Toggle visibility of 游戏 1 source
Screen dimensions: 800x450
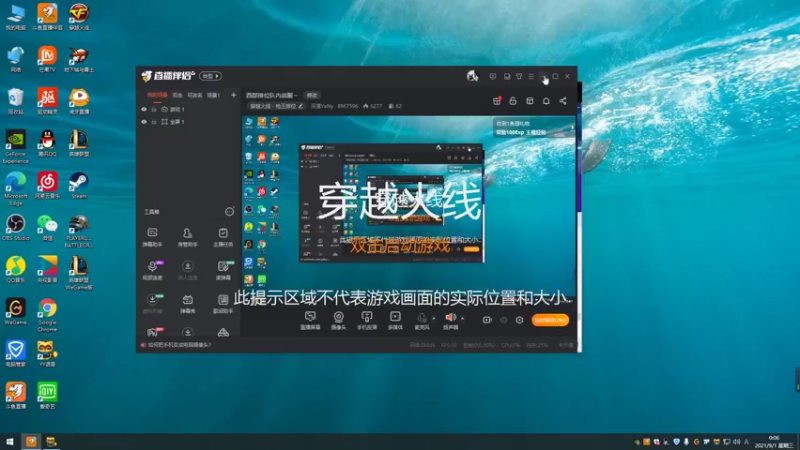tap(144, 109)
